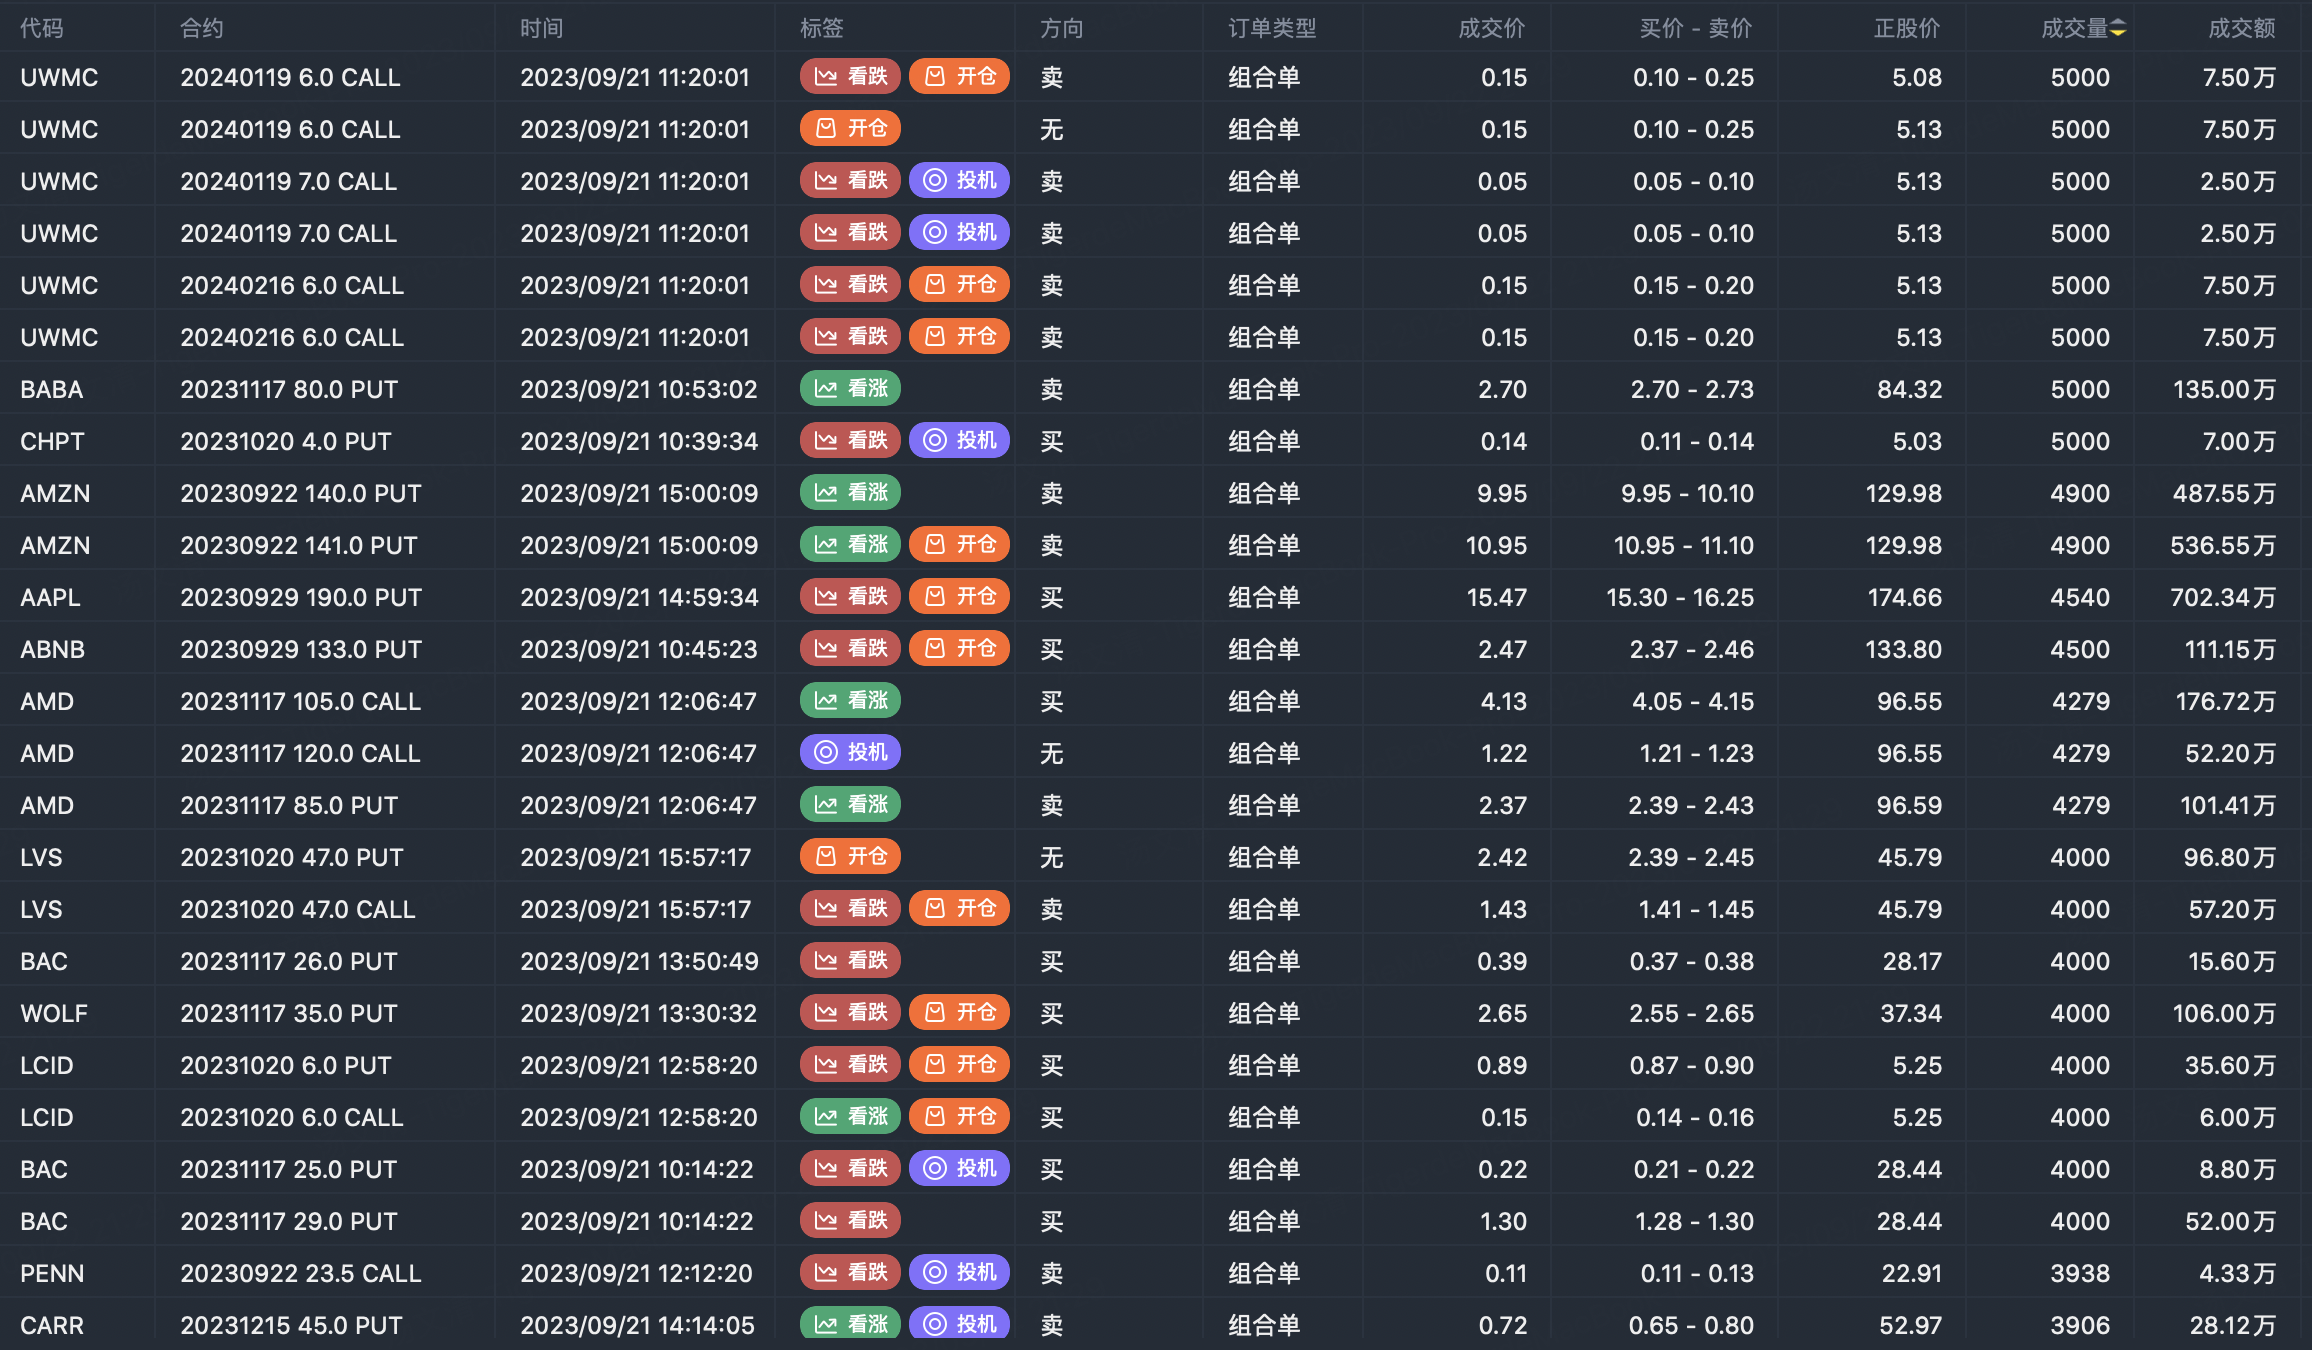
Task: Click the turnover value 536.55万
Action: pos(2223,545)
